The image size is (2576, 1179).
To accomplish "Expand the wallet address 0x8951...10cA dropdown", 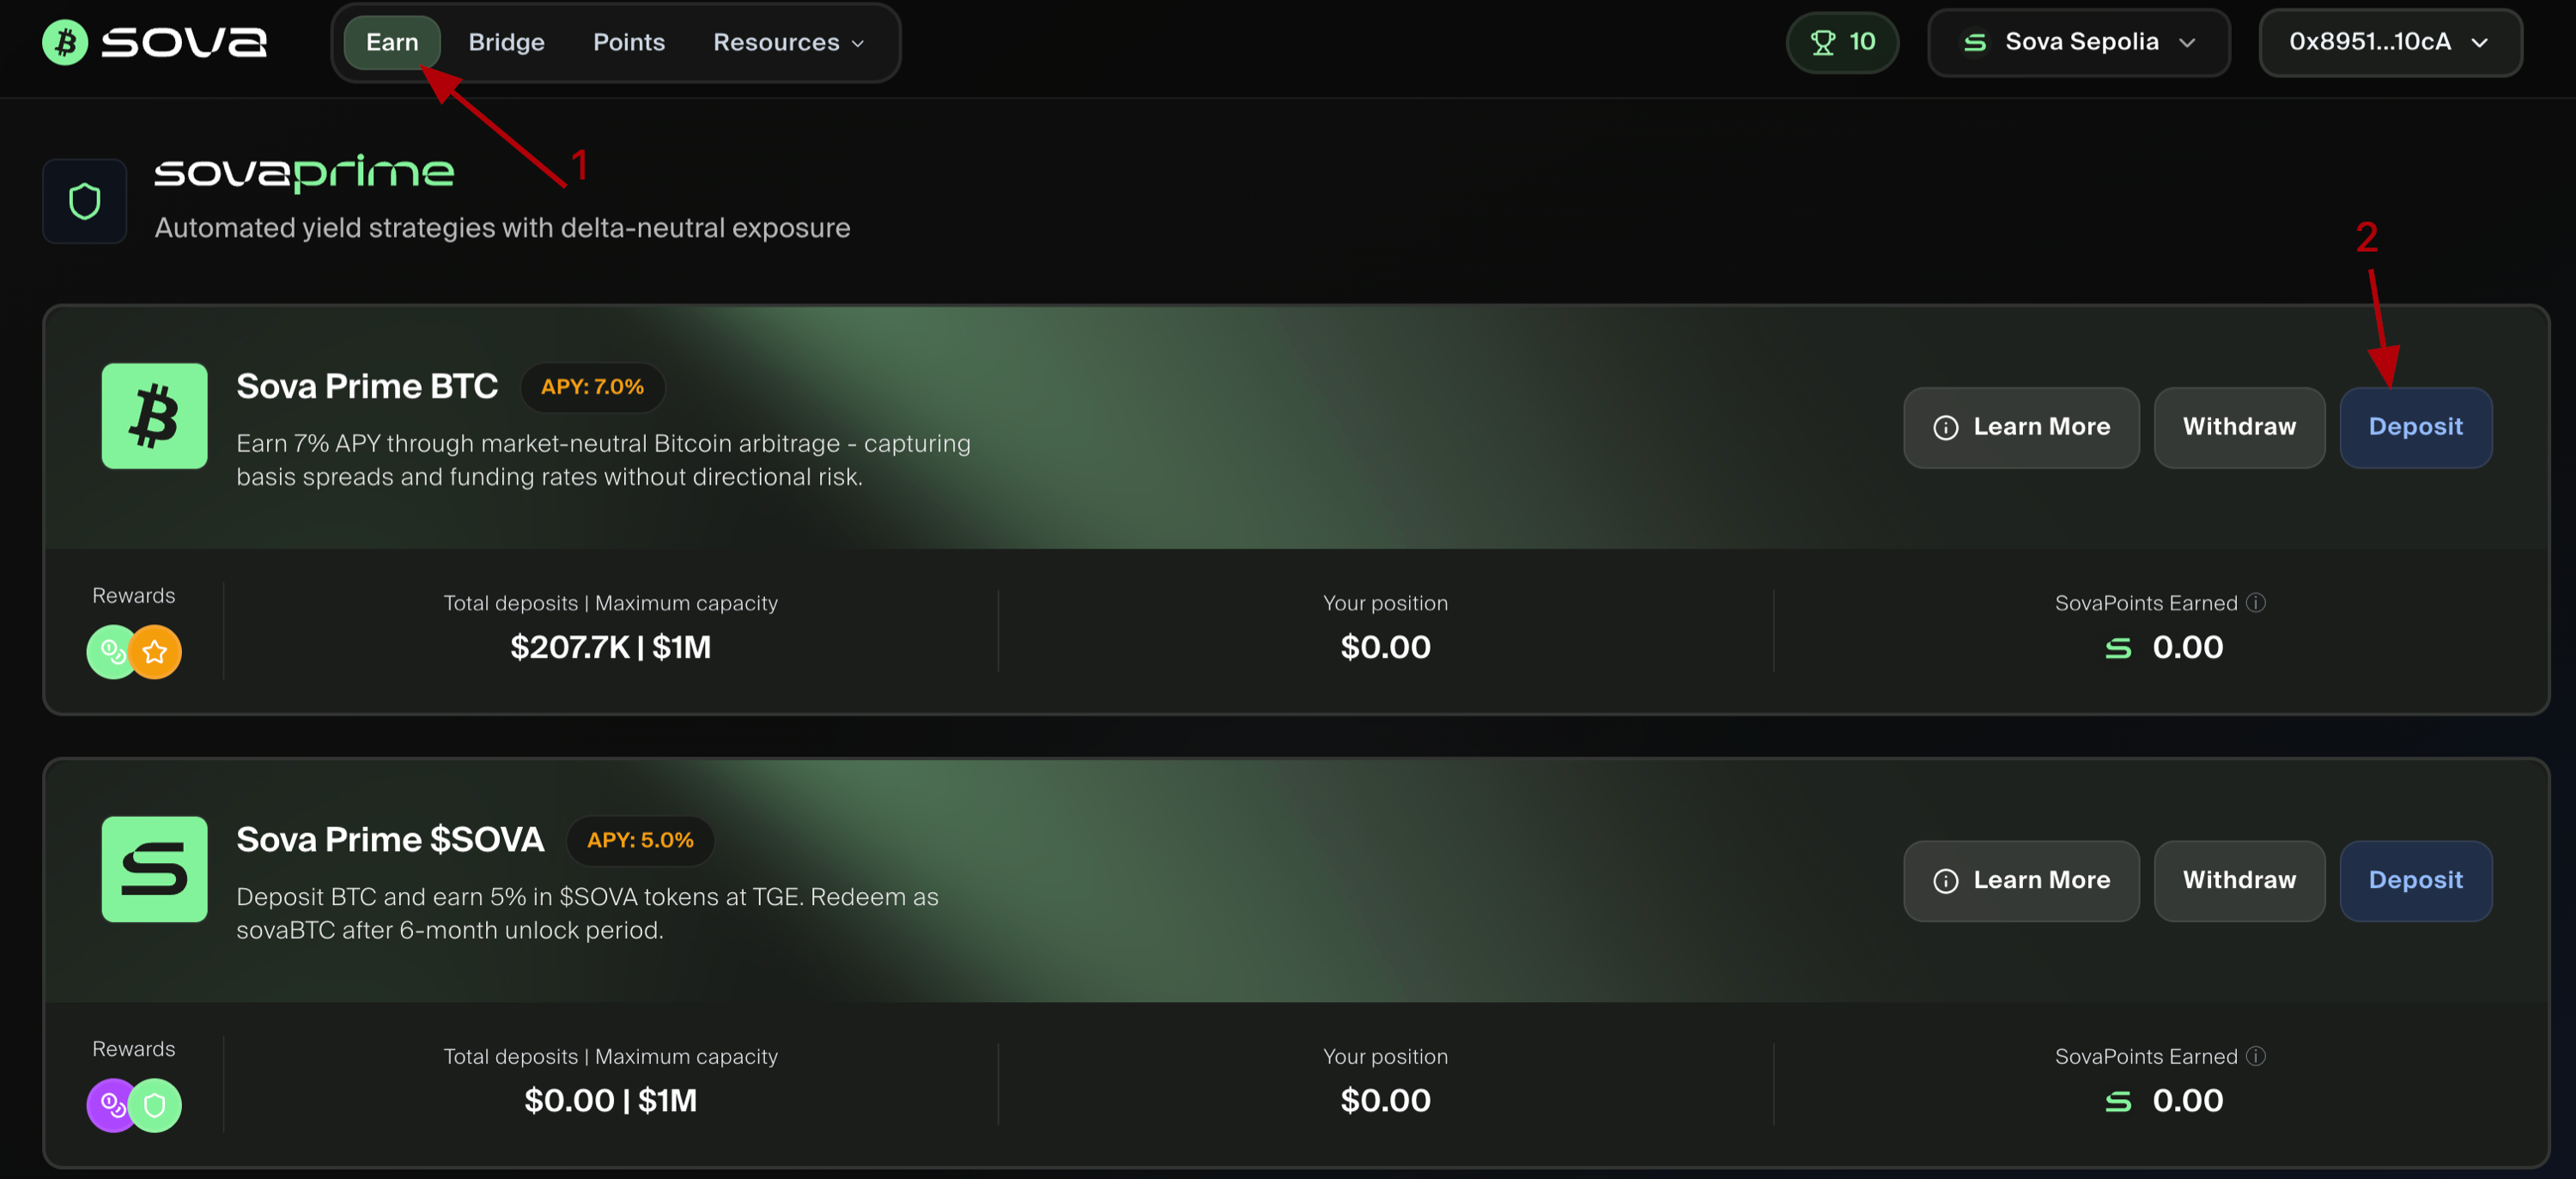I will (2389, 42).
